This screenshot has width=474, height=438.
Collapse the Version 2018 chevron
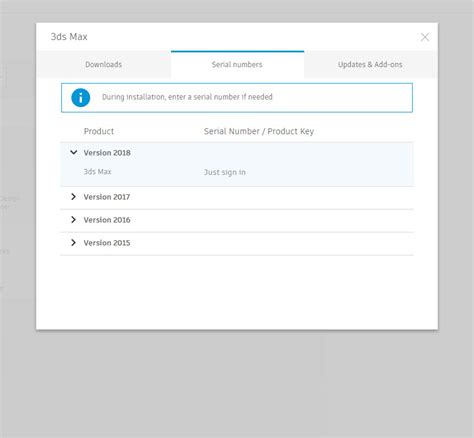click(x=74, y=152)
